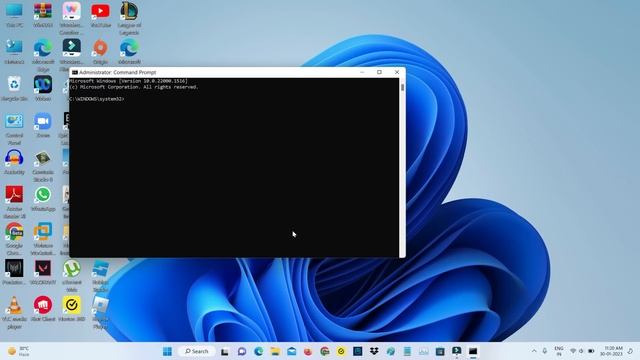Expand the hidden system tray icons chevron
The height and width of the screenshot is (360, 640).
[x=534, y=351]
